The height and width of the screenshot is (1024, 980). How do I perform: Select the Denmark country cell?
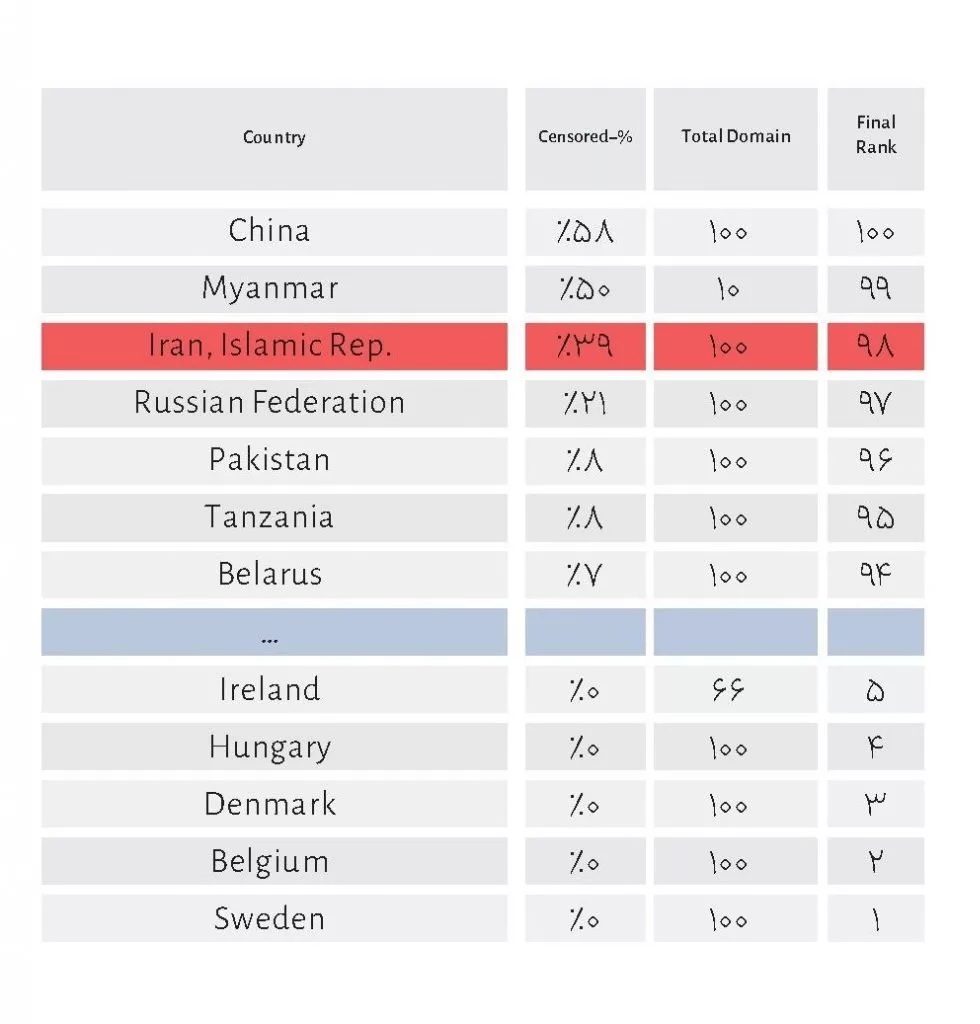point(270,804)
